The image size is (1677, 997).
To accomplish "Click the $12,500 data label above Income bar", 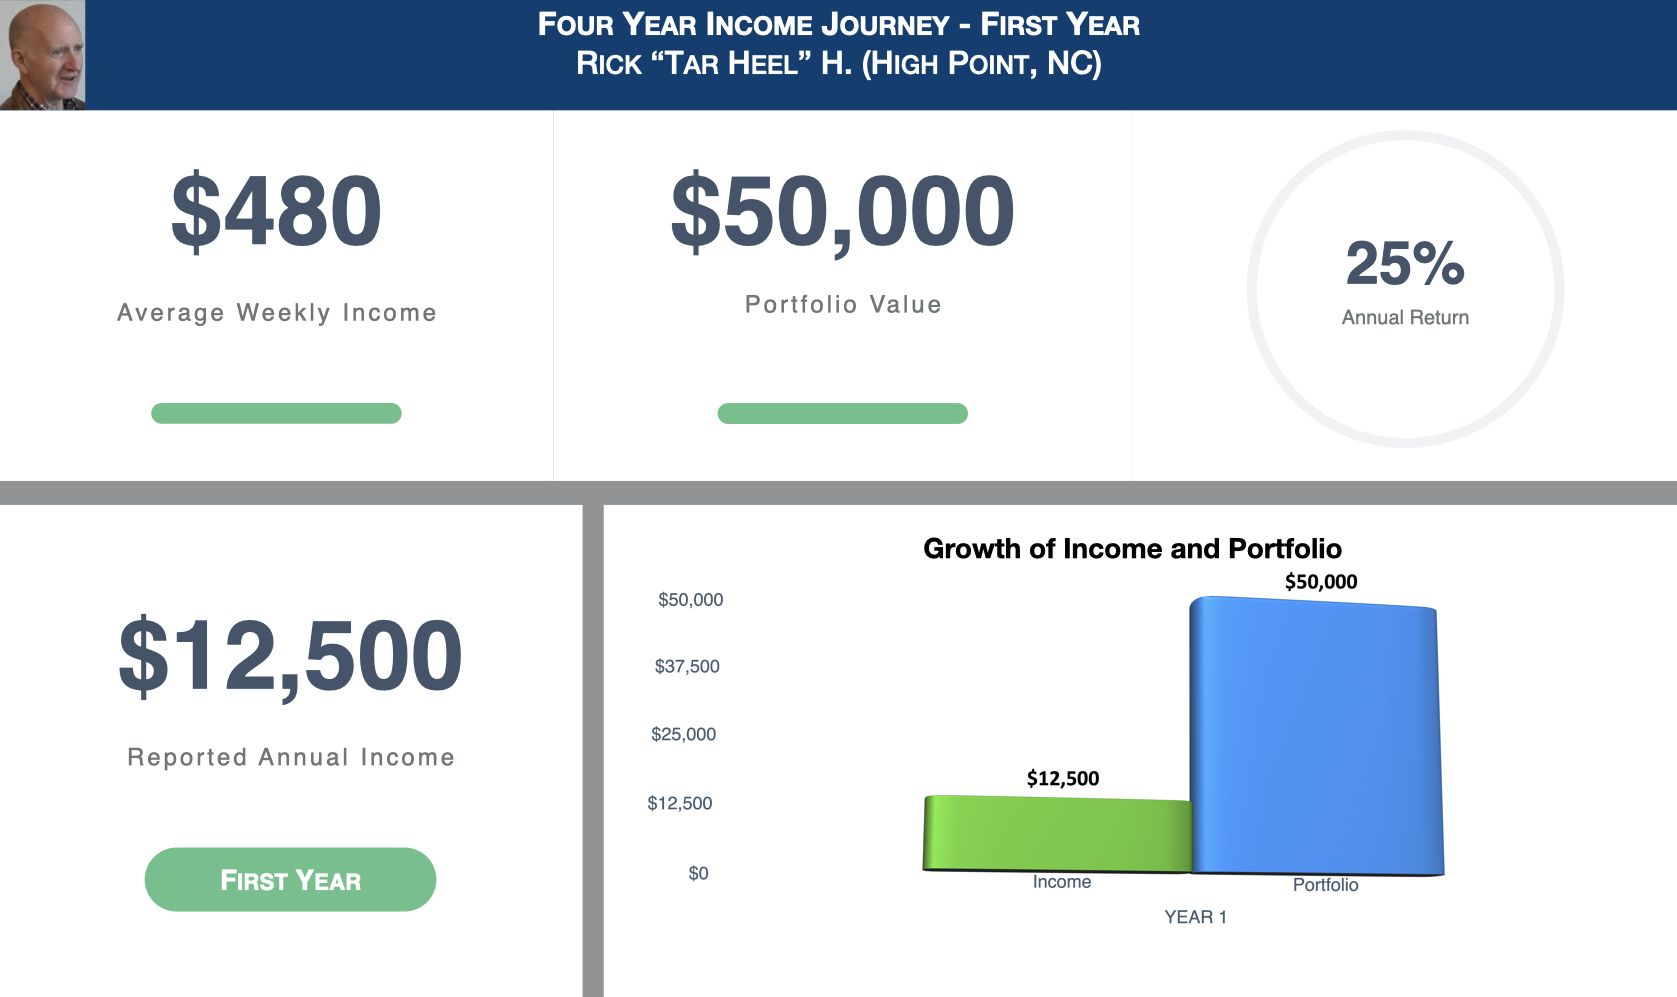I will pyautogui.click(x=1062, y=778).
